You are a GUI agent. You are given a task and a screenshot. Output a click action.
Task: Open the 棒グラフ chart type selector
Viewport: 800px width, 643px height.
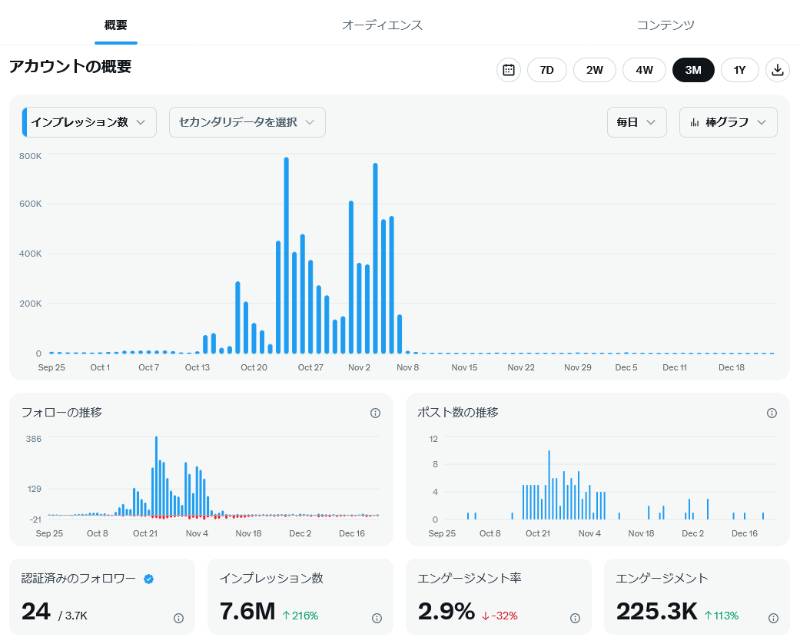[728, 122]
